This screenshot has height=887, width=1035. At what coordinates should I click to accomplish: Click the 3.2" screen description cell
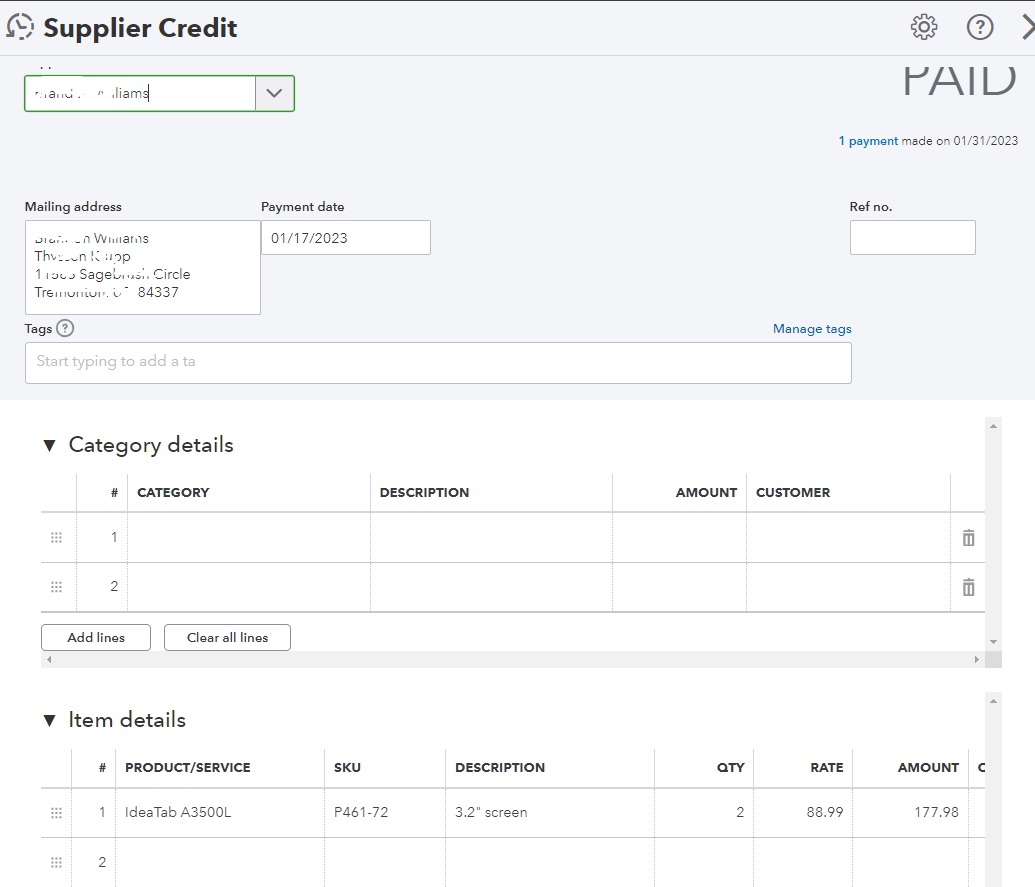550,812
